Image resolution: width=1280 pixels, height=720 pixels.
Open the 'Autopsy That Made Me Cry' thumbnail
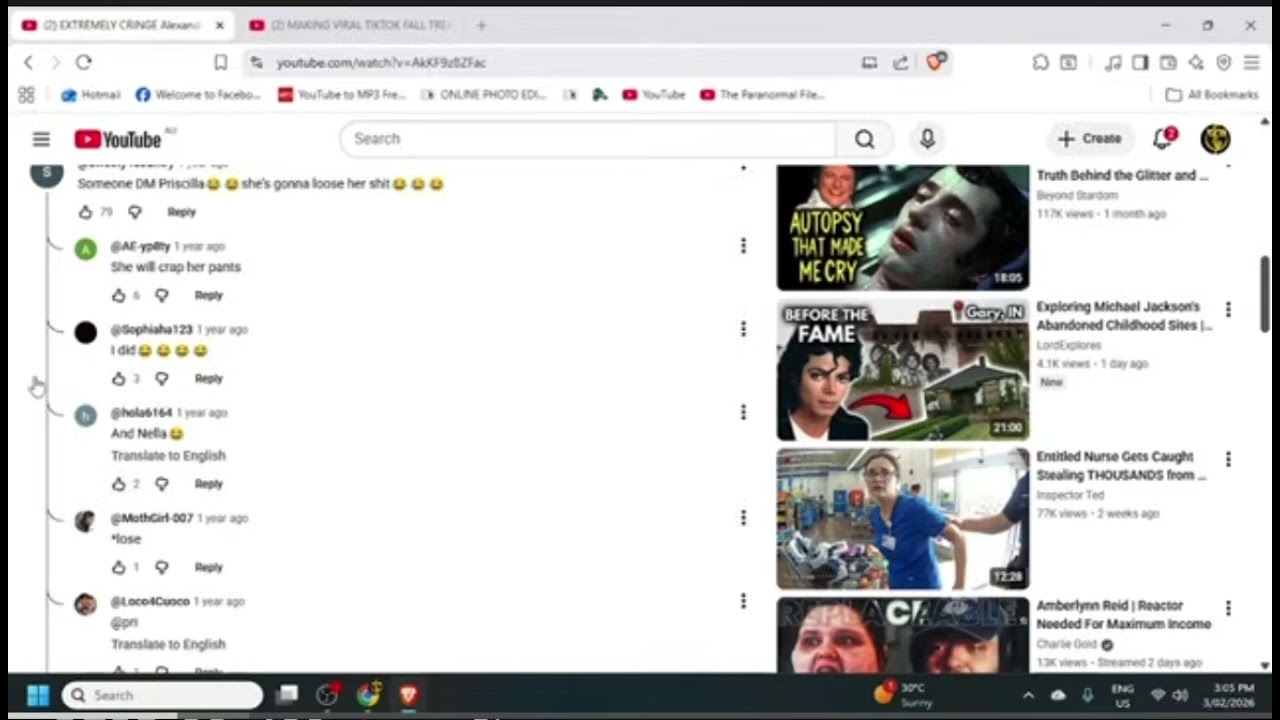[903, 228]
